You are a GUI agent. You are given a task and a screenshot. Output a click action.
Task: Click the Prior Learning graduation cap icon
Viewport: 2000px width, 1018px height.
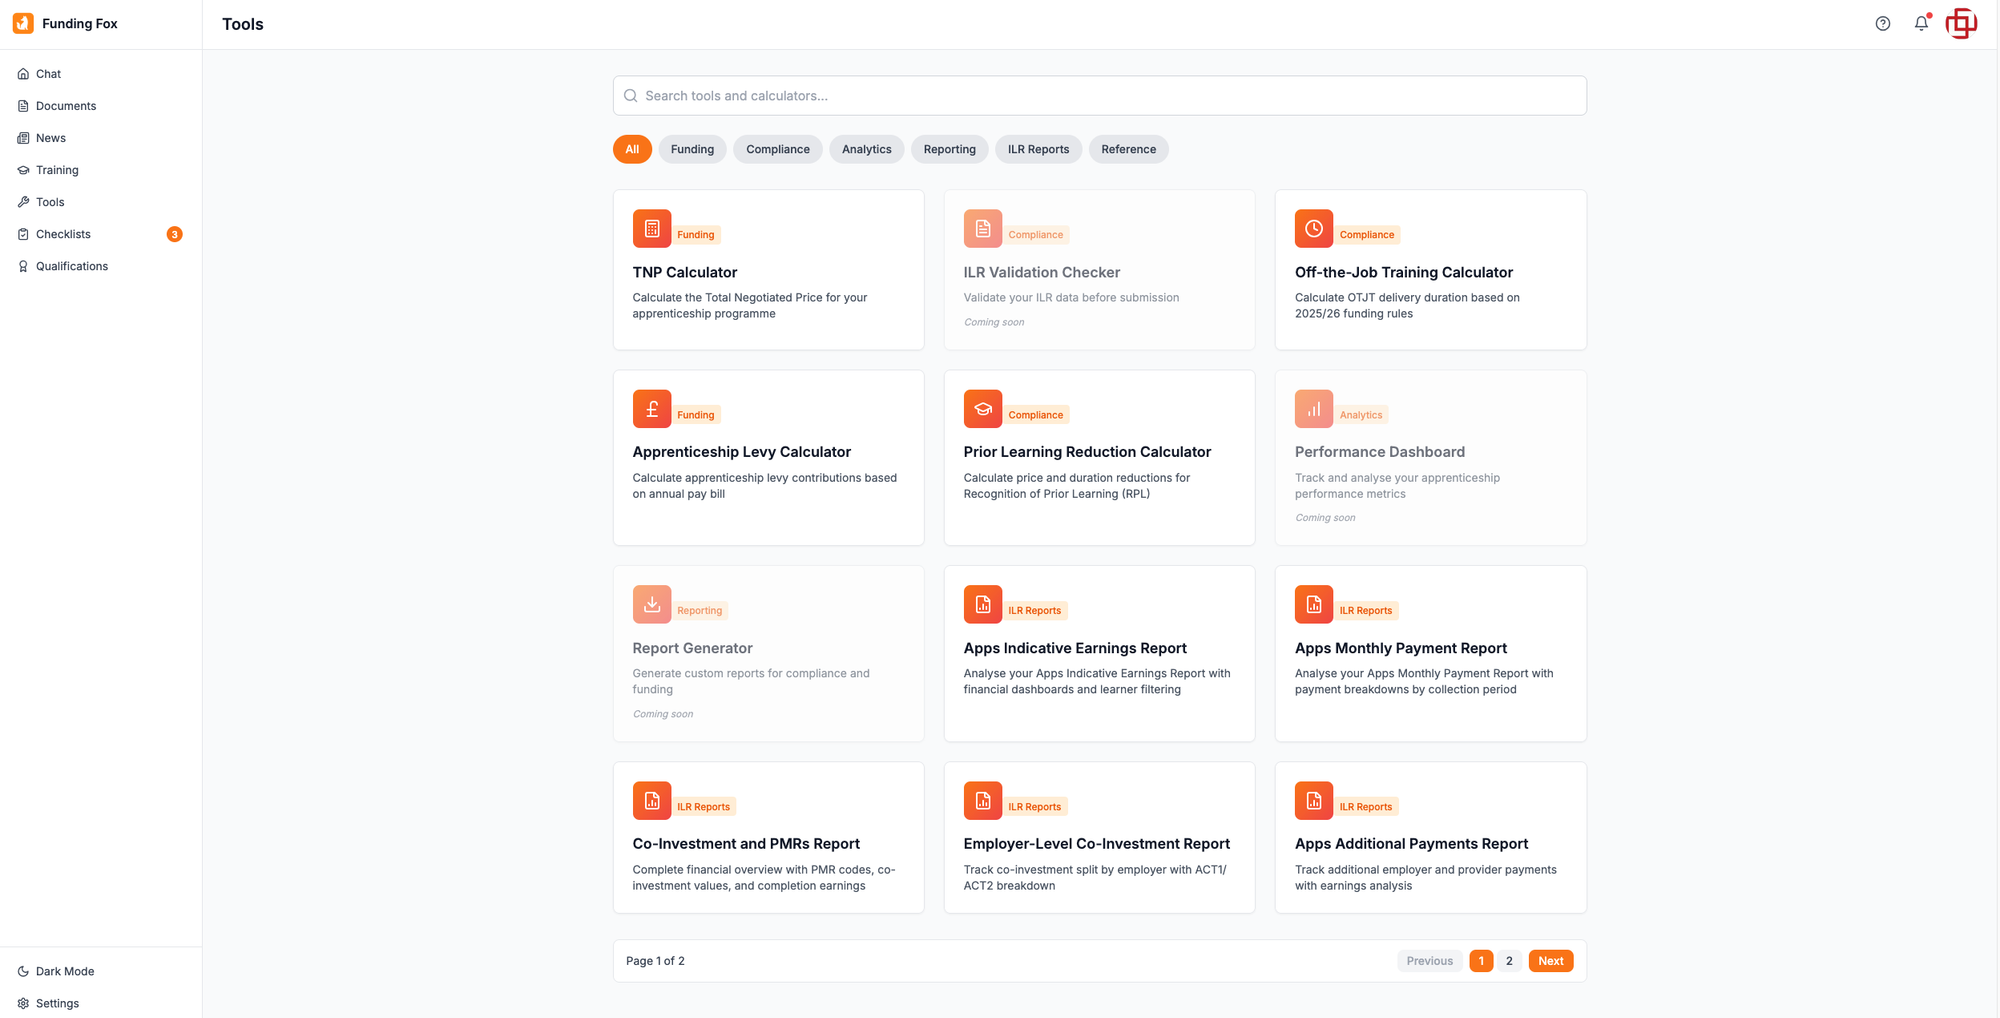pos(982,409)
